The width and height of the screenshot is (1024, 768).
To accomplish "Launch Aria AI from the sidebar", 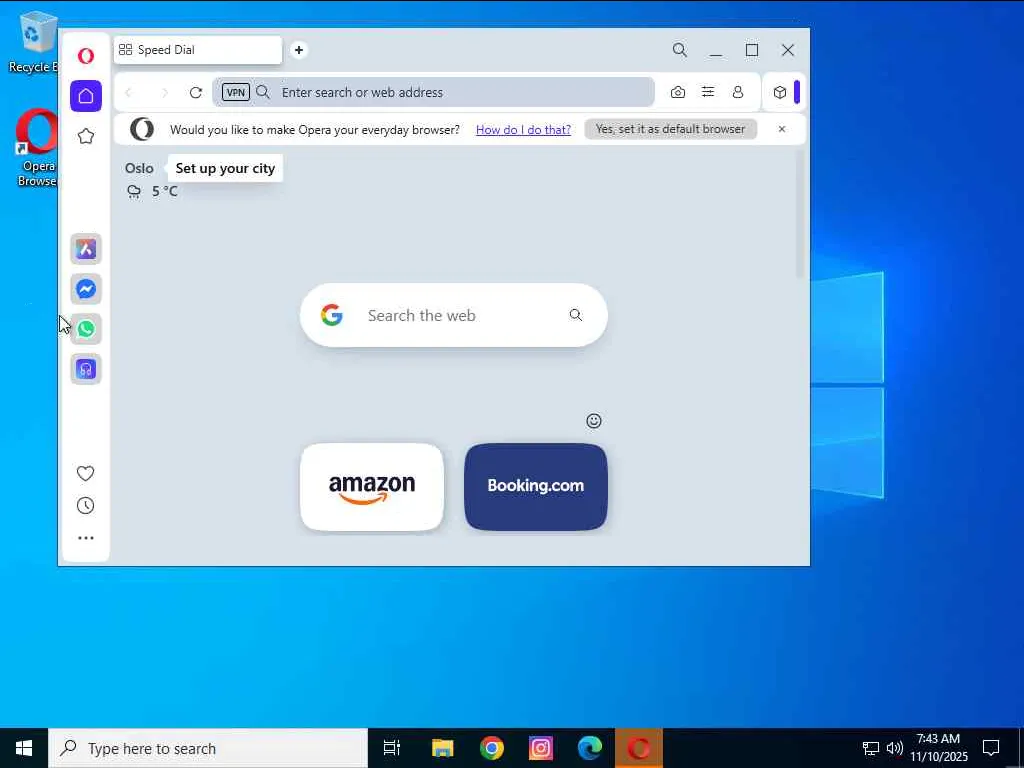I will coord(86,249).
